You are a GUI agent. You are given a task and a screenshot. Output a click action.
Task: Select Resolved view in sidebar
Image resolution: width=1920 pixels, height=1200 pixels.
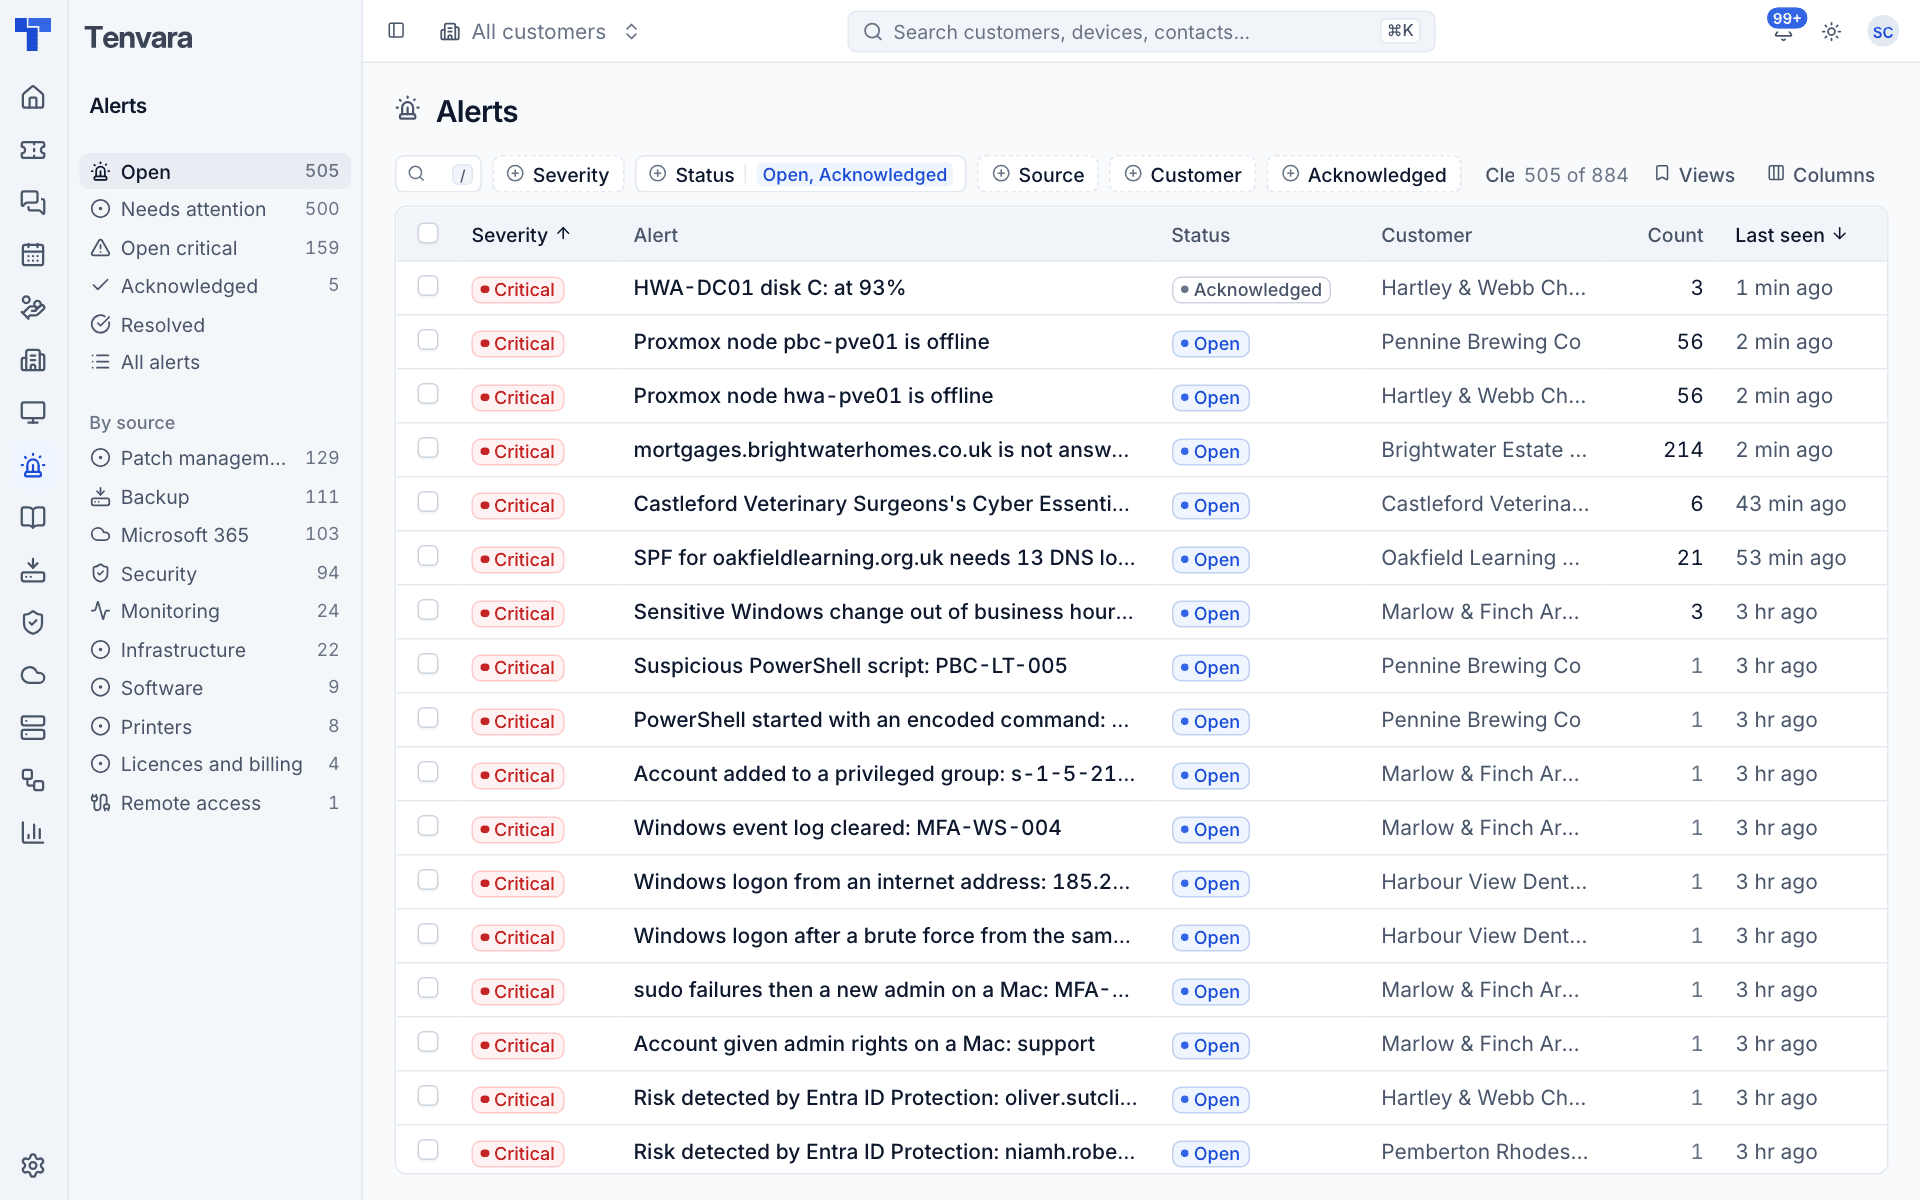[x=215, y=325]
